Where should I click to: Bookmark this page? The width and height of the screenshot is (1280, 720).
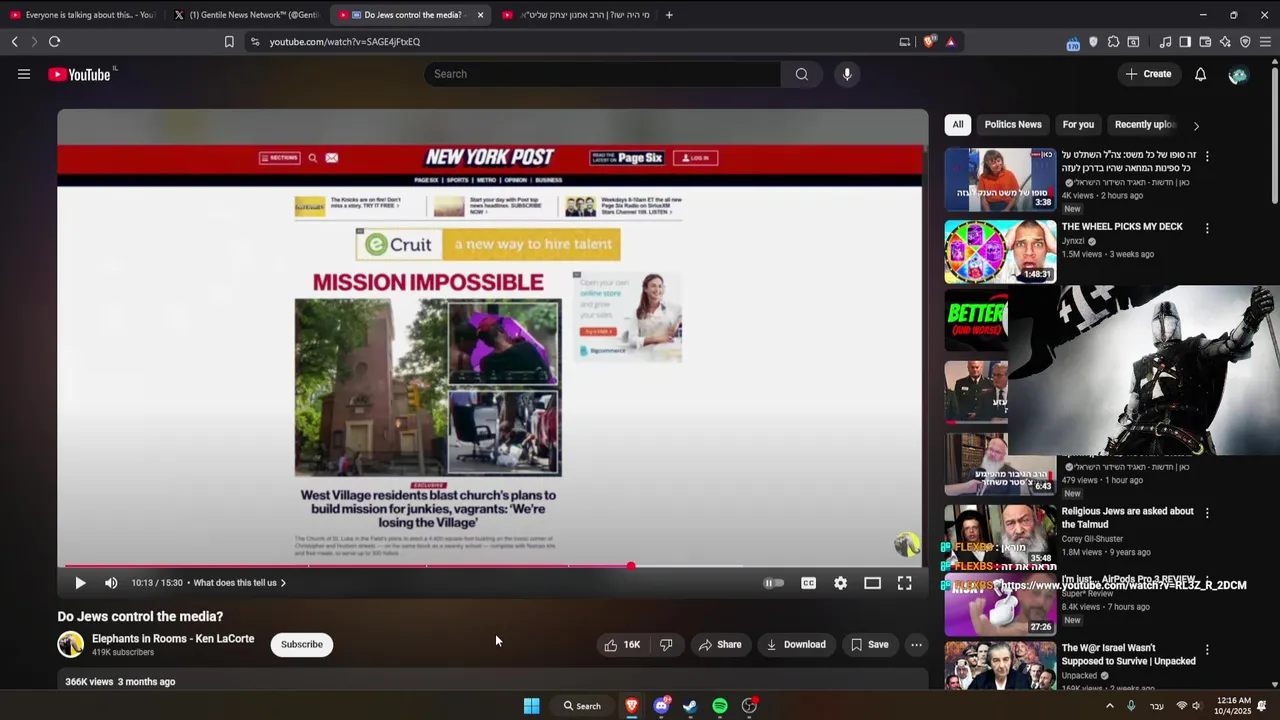229,42
